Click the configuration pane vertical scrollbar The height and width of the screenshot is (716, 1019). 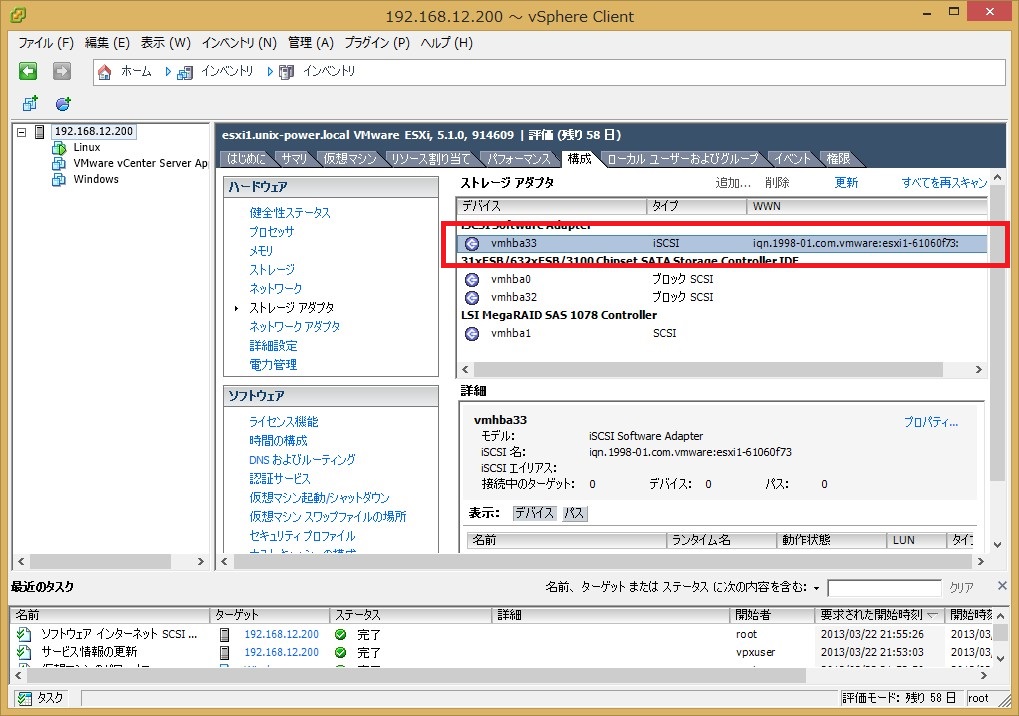click(x=998, y=335)
